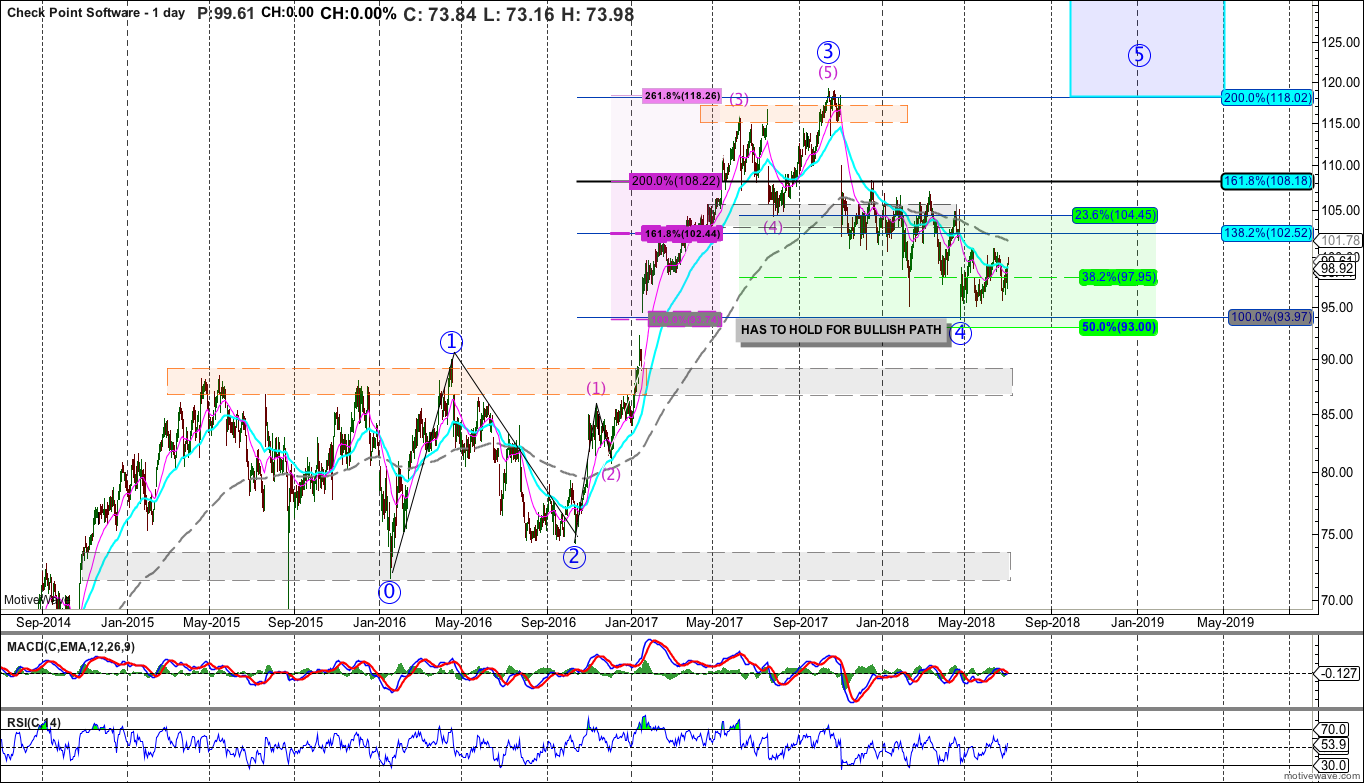The height and width of the screenshot is (783, 1364).
Task: Click the May-2016 date axis label
Action: tap(461, 621)
